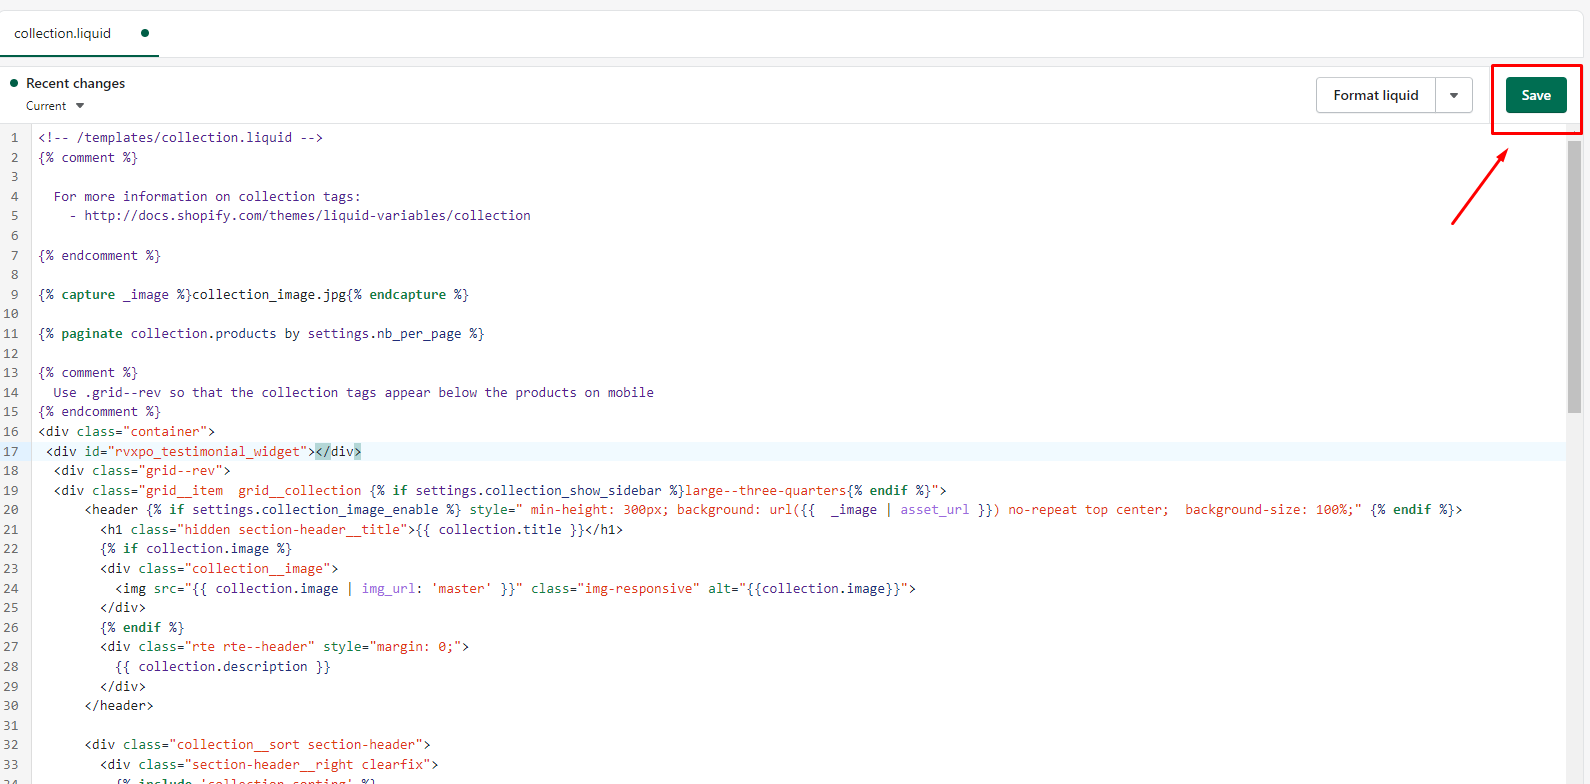Click the 'Use .grid--rev' comment on line 14
The image size is (1590, 784).
pyautogui.click(x=354, y=392)
